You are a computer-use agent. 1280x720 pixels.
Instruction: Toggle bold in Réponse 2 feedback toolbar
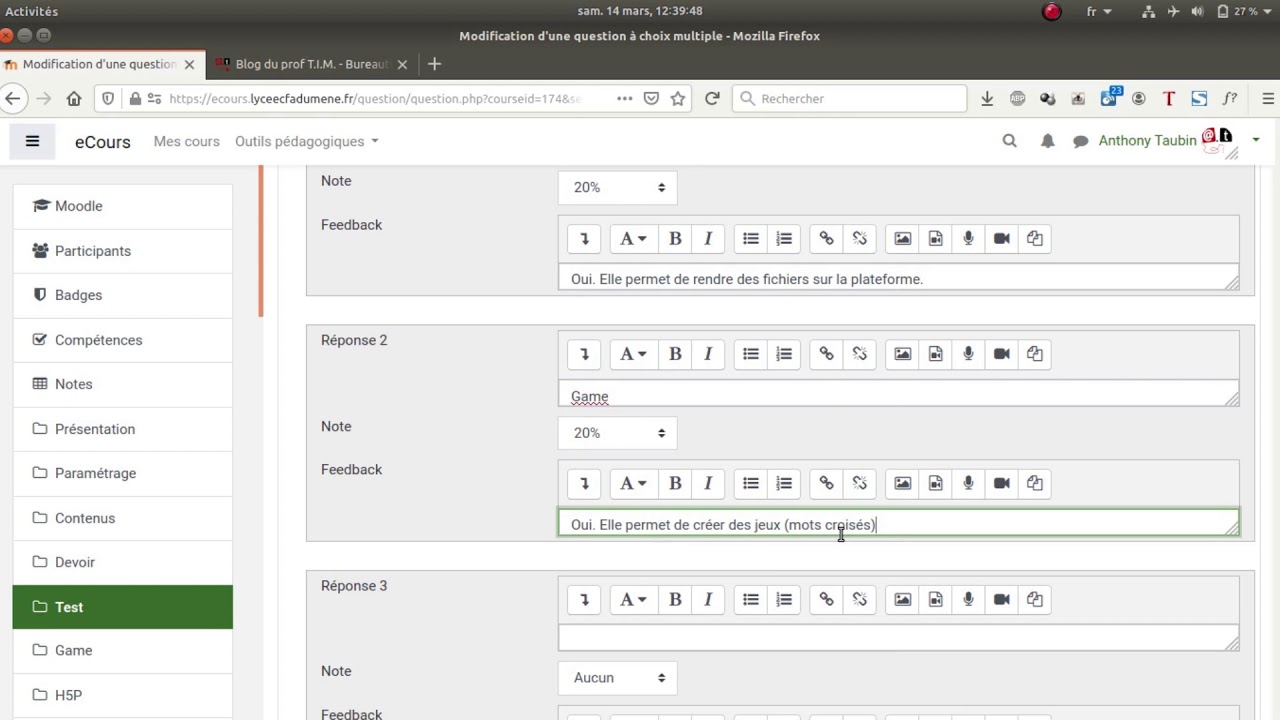click(x=675, y=483)
